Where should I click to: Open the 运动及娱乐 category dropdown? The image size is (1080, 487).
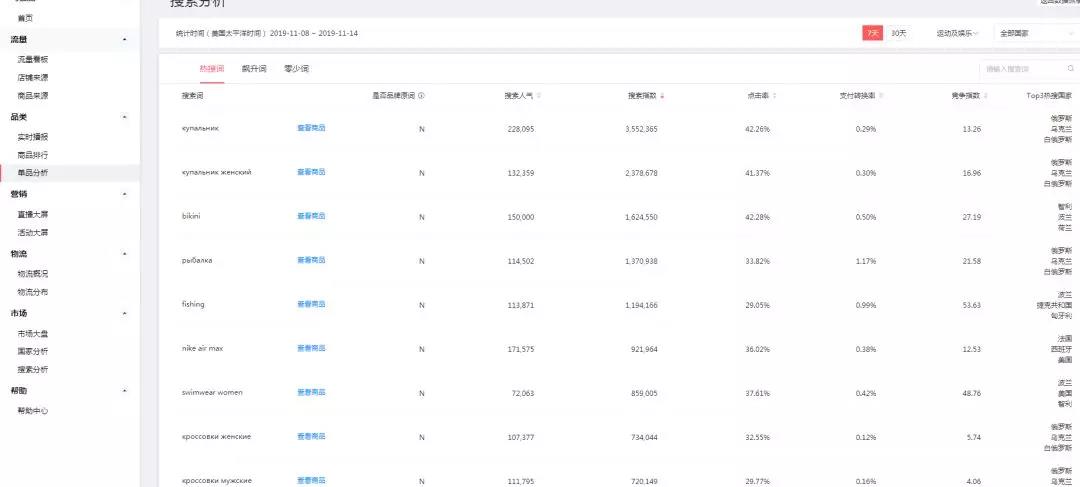tap(957, 33)
